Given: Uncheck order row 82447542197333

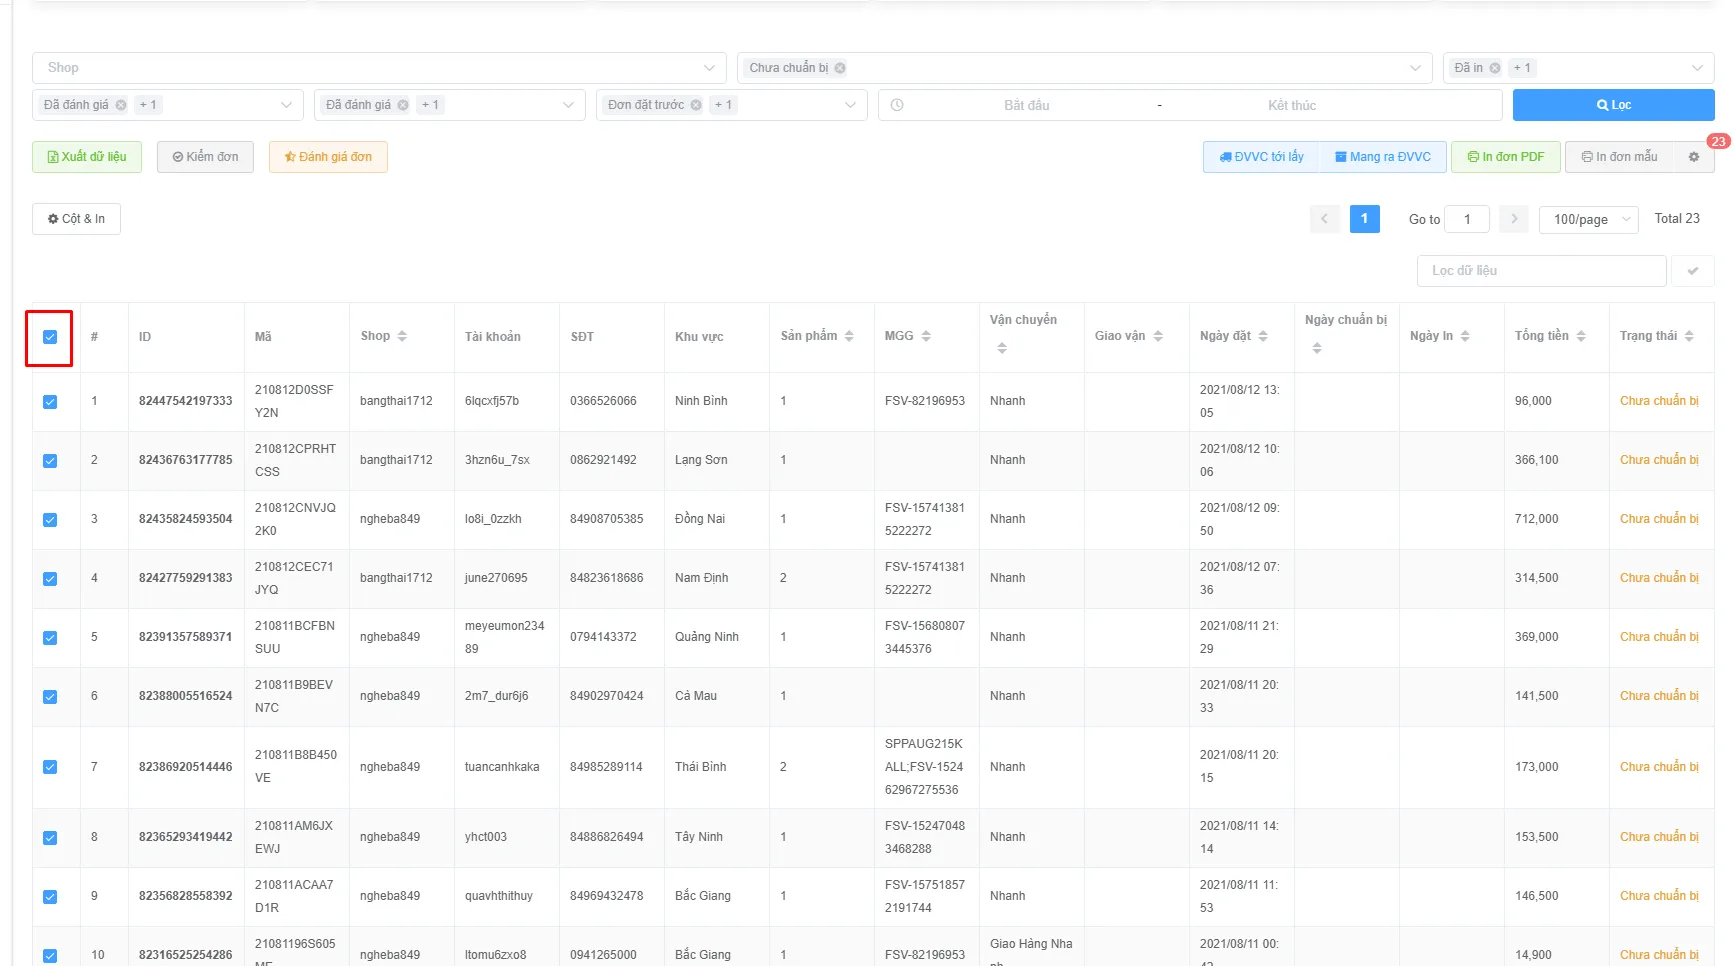Looking at the screenshot, I should tap(50, 402).
